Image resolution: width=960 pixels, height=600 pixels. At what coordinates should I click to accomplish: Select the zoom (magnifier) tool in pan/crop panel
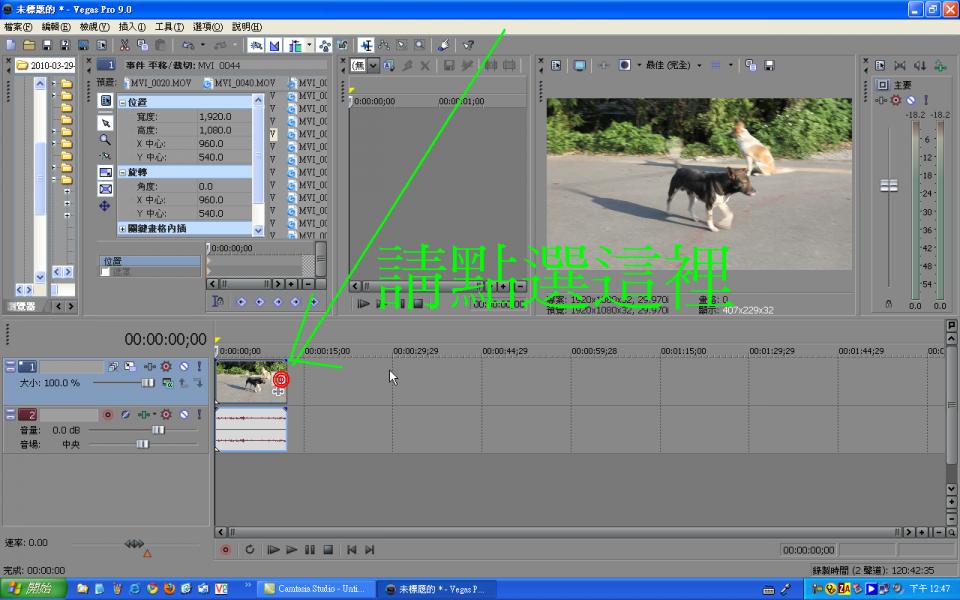105,140
